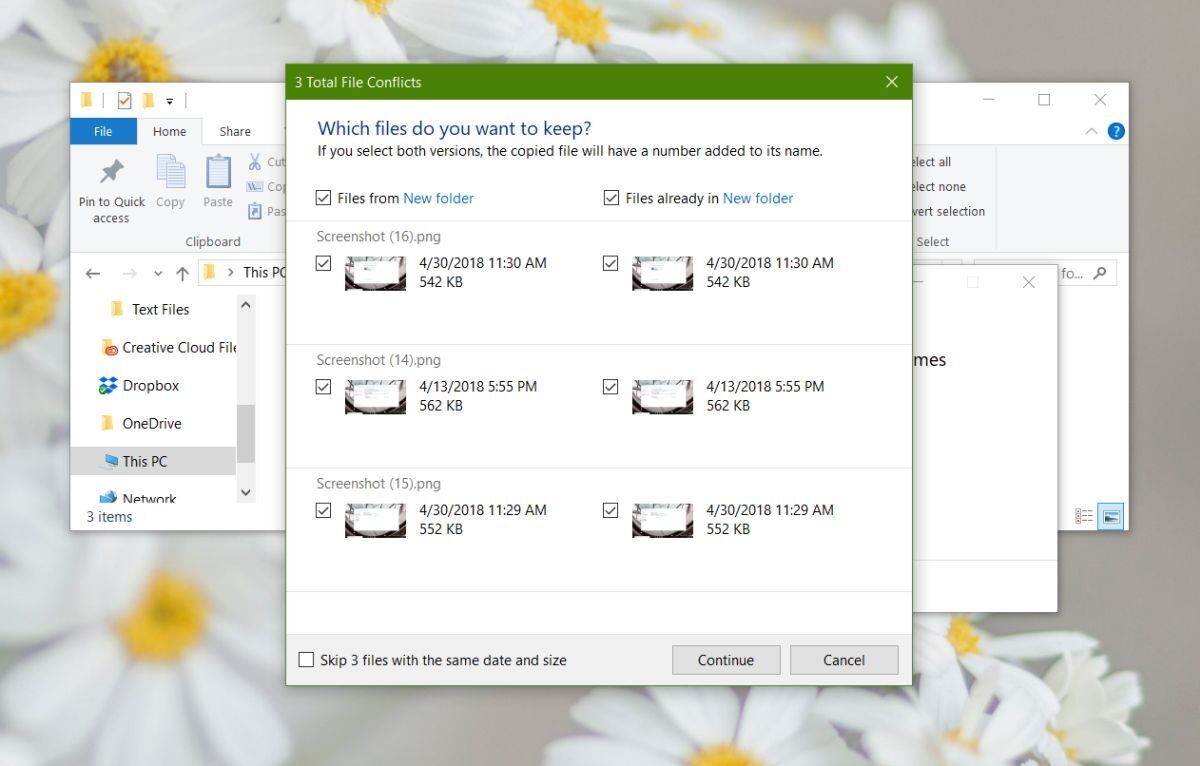
Task: Uncheck Files from New folder
Action: coord(323,197)
